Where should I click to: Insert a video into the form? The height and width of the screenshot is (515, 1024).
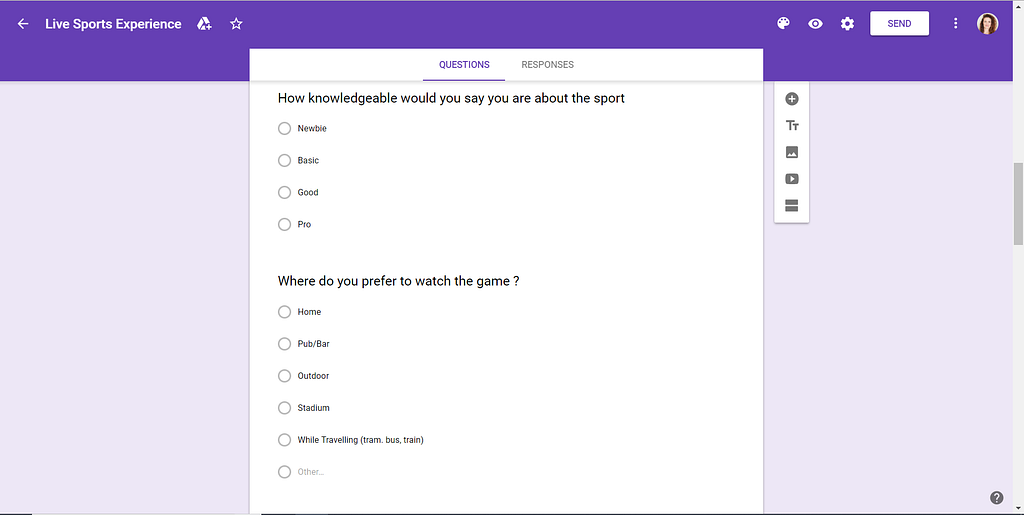[x=792, y=179]
